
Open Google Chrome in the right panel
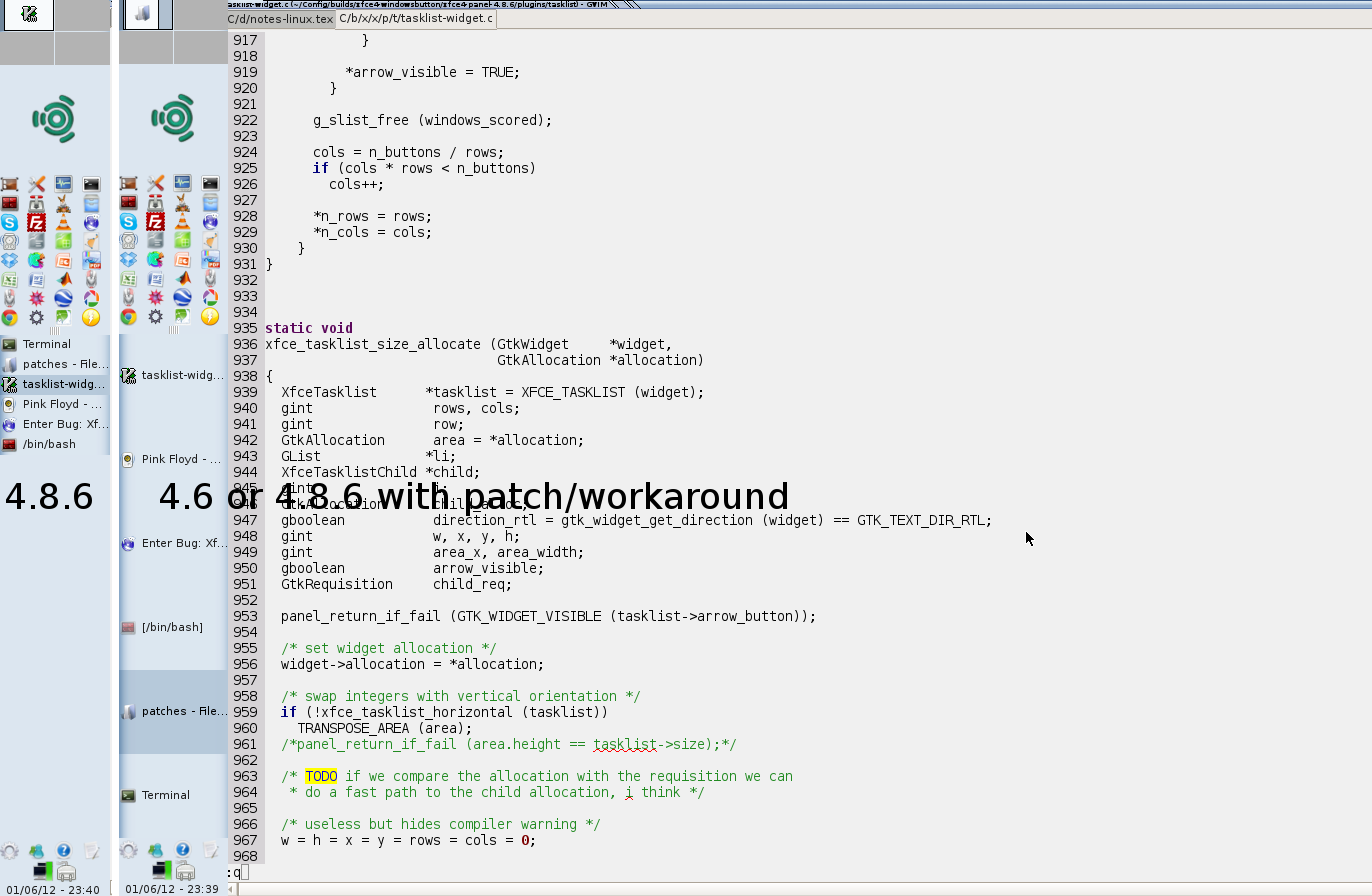click(x=129, y=317)
